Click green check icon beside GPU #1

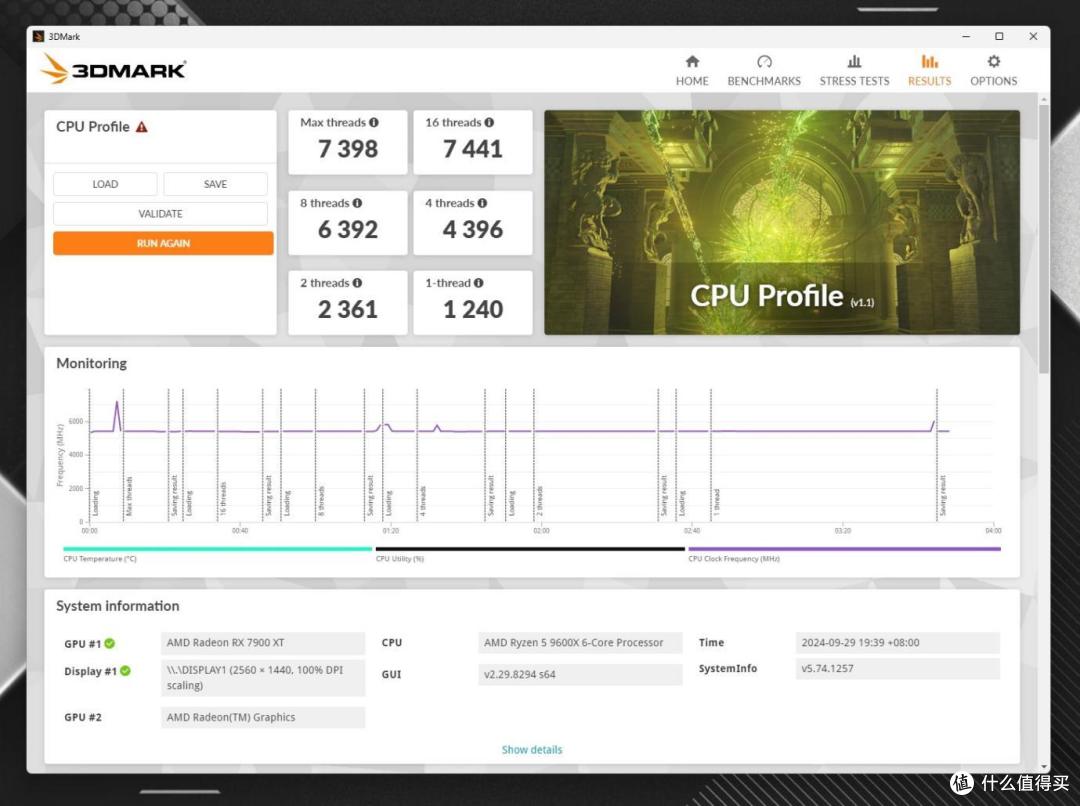[x=110, y=643]
